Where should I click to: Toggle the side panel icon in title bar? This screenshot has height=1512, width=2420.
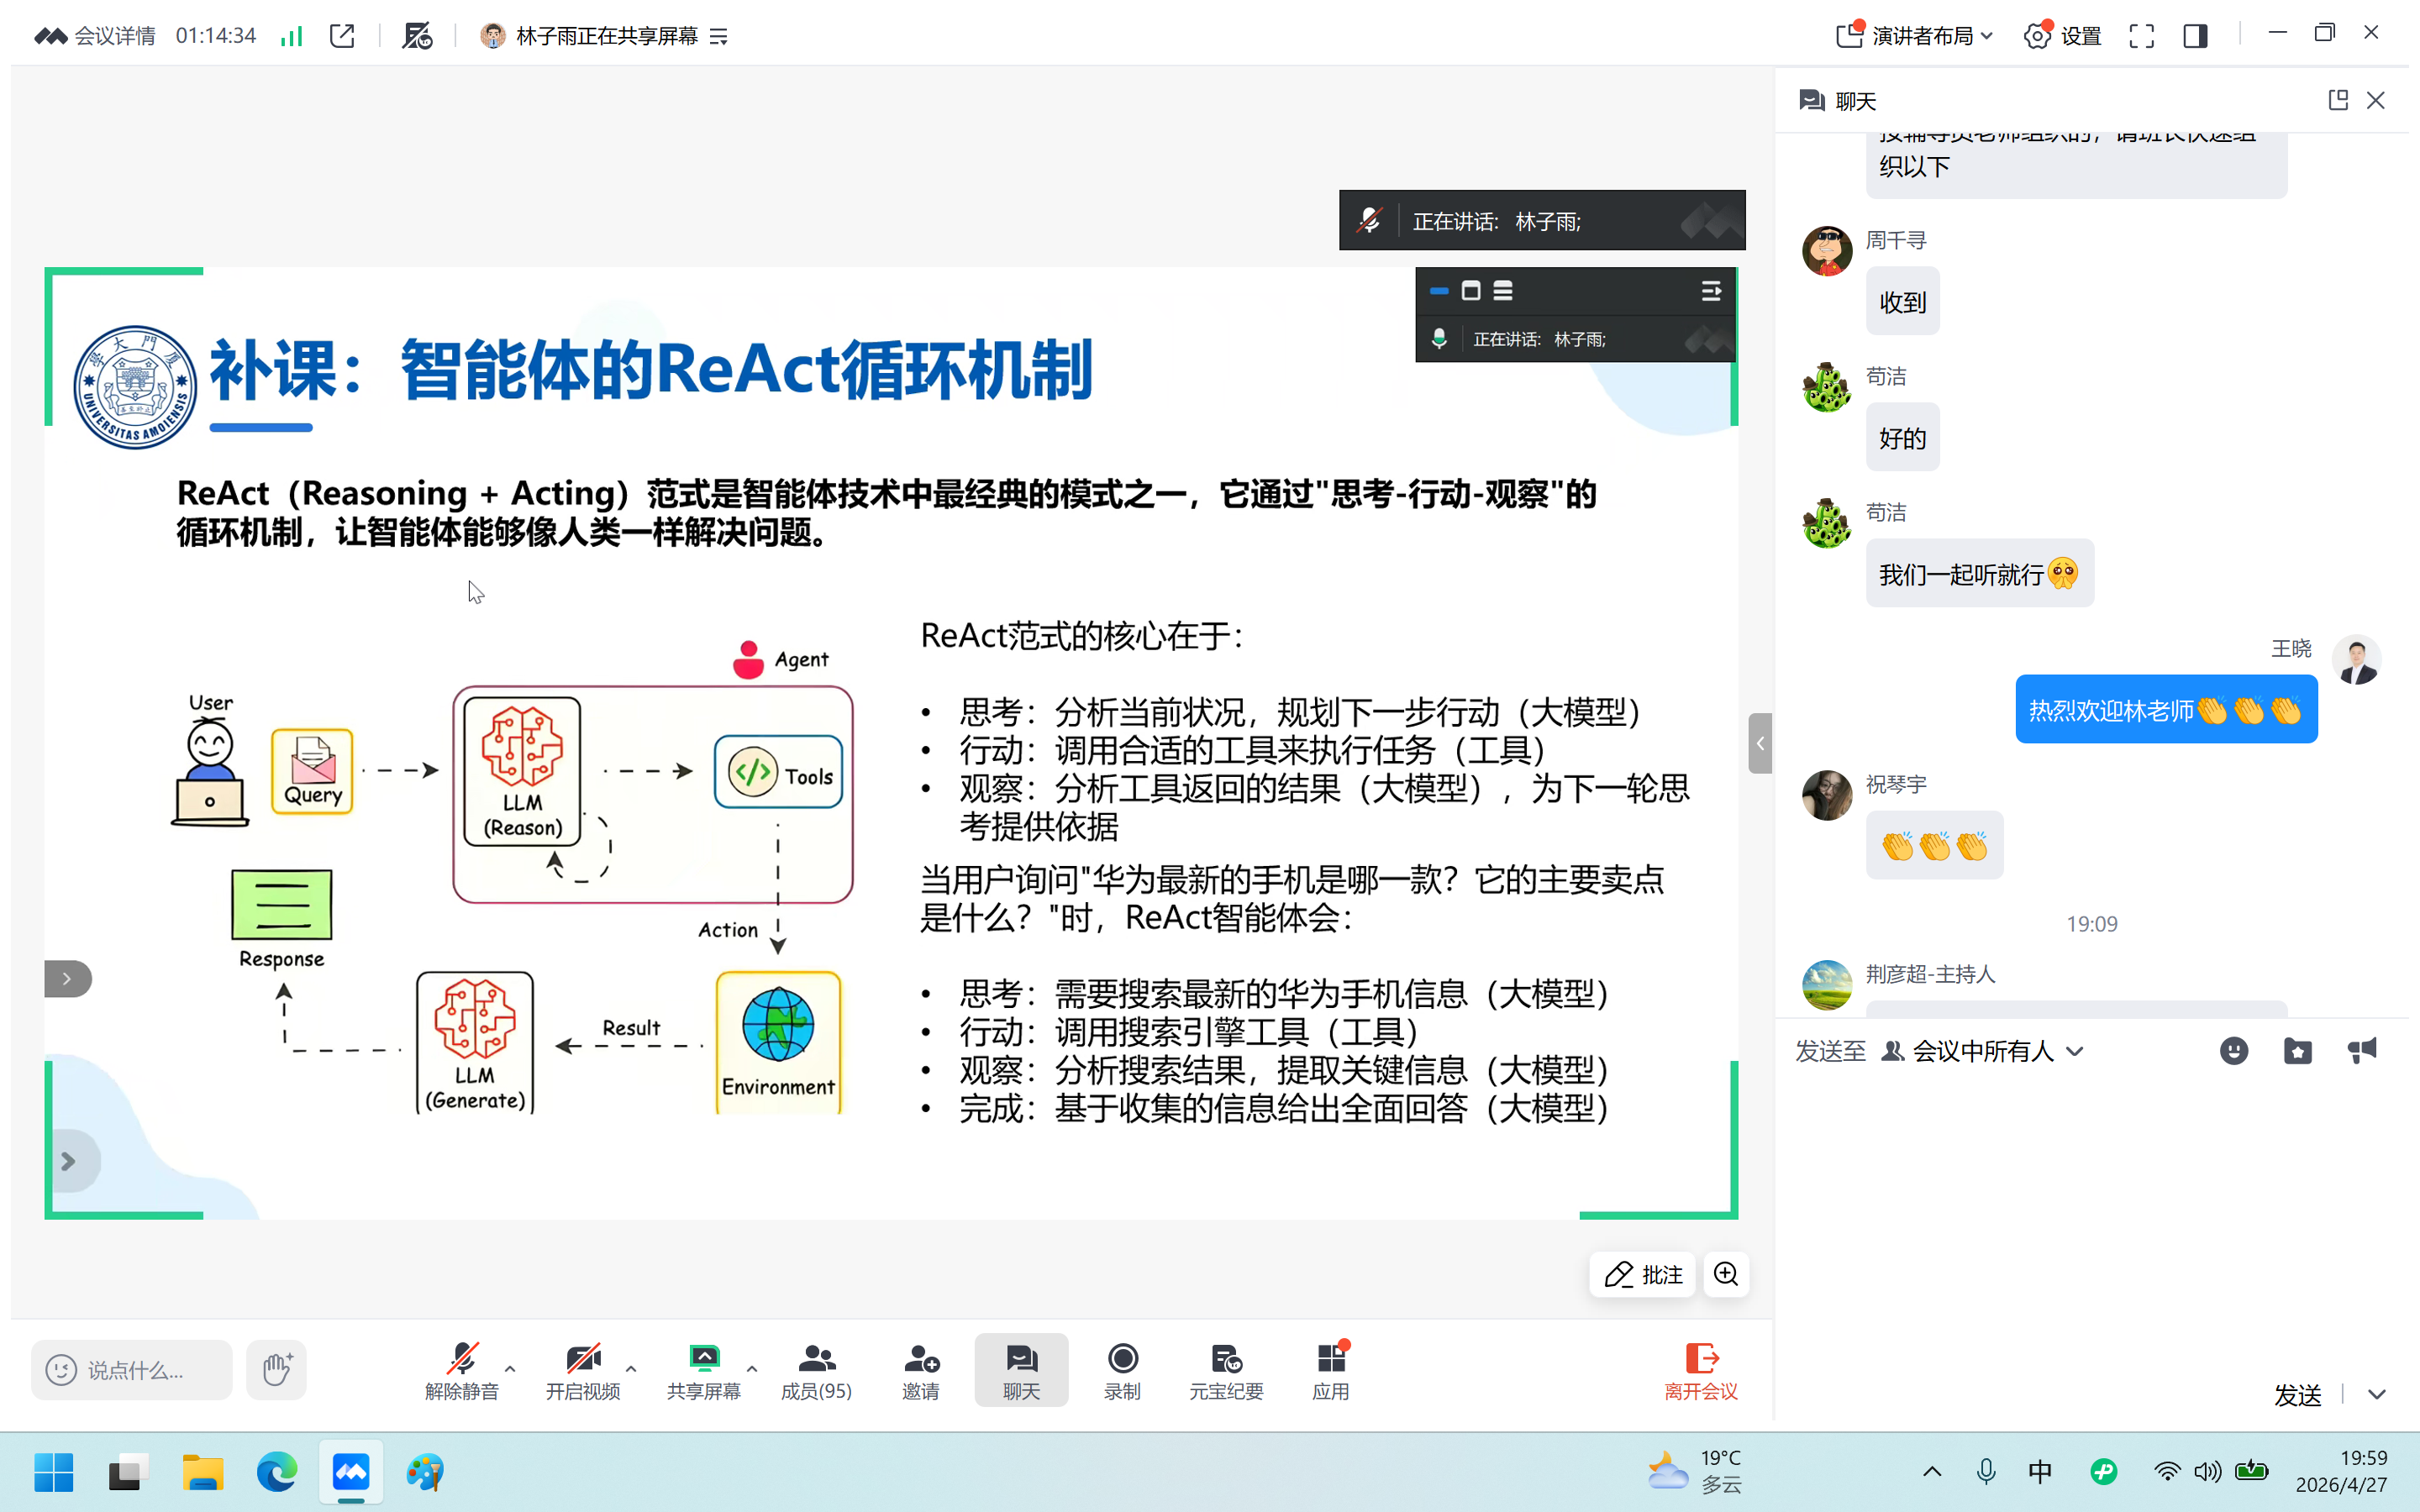click(2195, 37)
